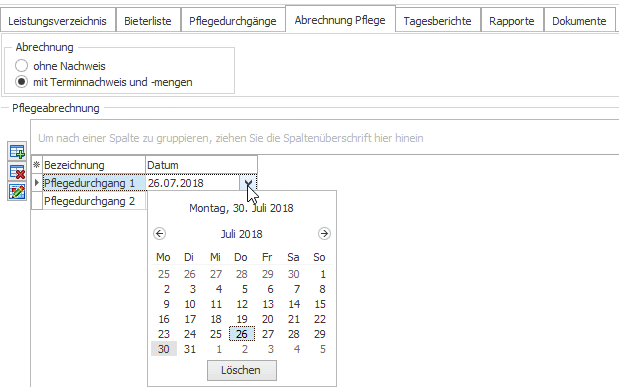Sort by the Bezeichnung column header
Image resolution: width=619 pixels, height=387 pixels.
[94, 165]
